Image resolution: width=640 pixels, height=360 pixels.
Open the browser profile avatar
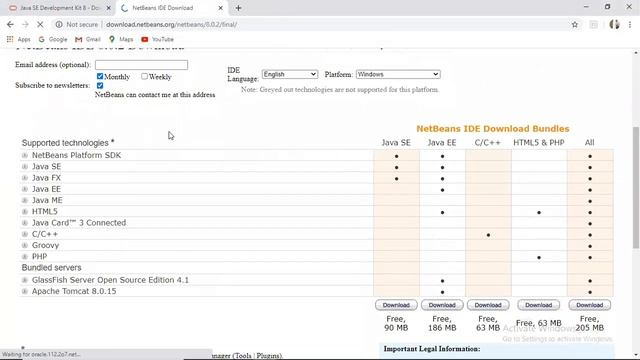(614, 24)
